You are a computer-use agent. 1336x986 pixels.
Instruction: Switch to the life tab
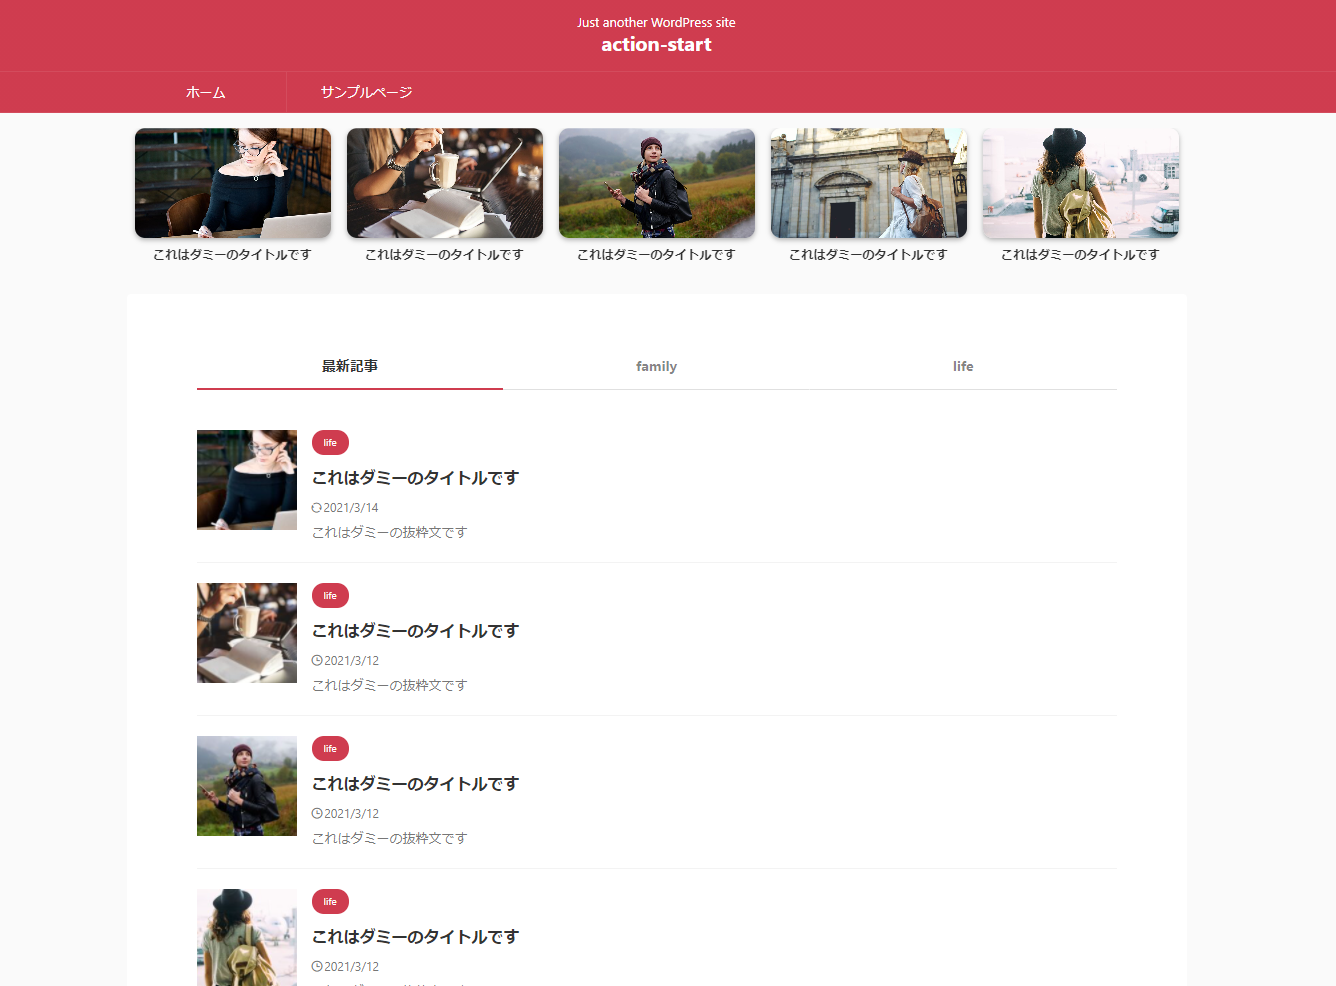(x=963, y=367)
